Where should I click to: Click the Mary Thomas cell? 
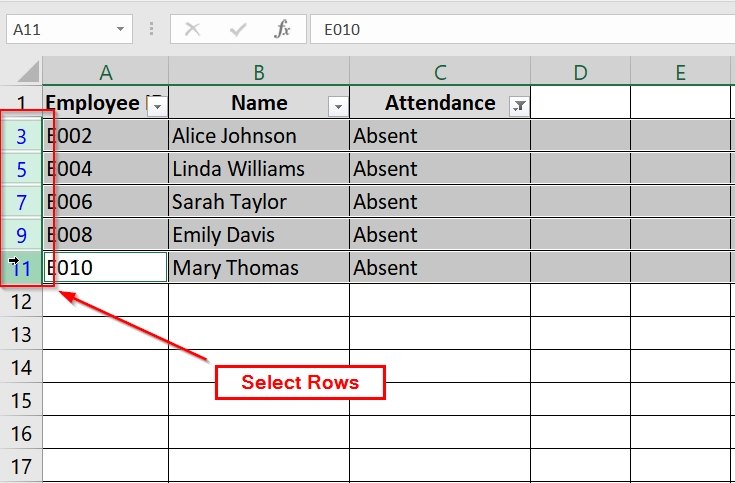click(x=259, y=267)
